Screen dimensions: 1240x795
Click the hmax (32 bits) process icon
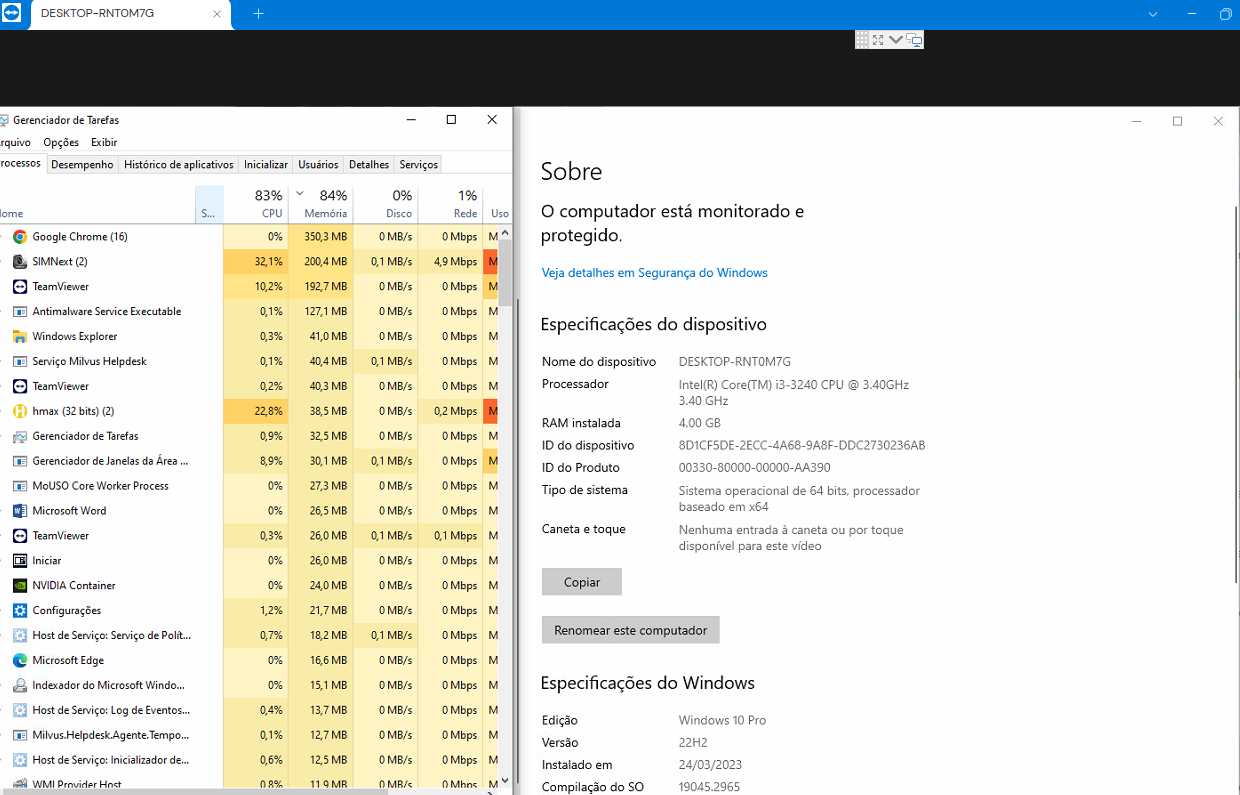pyautogui.click(x=20, y=411)
